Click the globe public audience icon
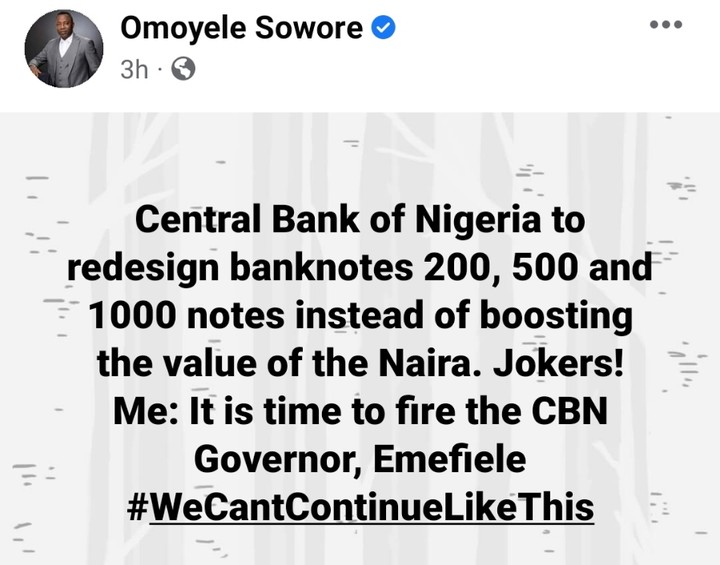Screen dimensions: 720x565 (184, 69)
